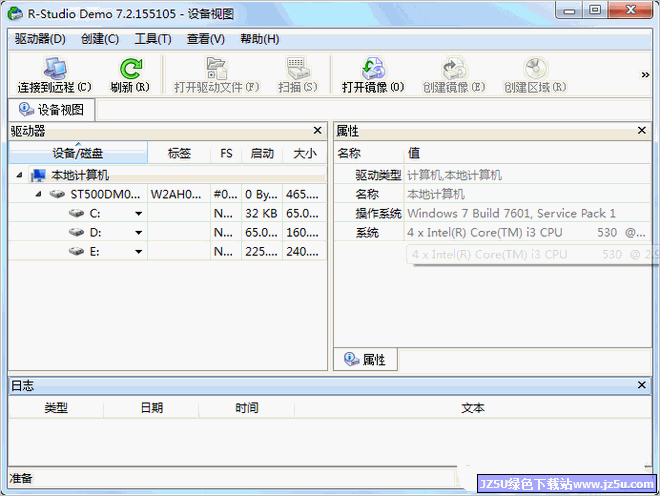
Task: Open the 帮助(H) menu
Action: coord(260,39)
